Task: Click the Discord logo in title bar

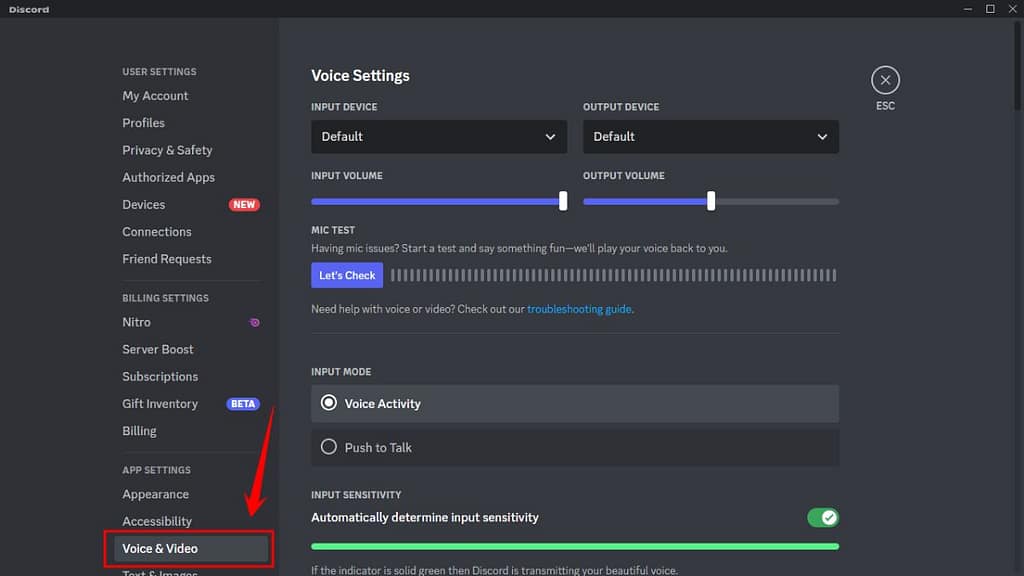Action: 29,9
